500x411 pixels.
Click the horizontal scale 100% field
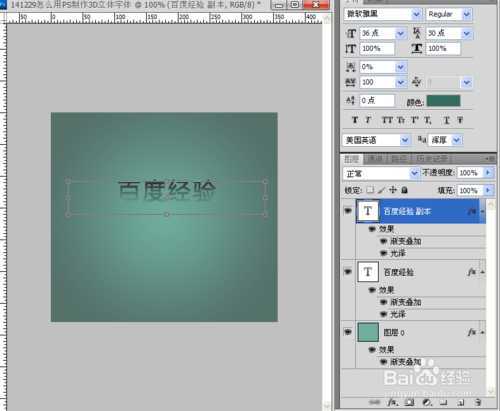[443, 49]
